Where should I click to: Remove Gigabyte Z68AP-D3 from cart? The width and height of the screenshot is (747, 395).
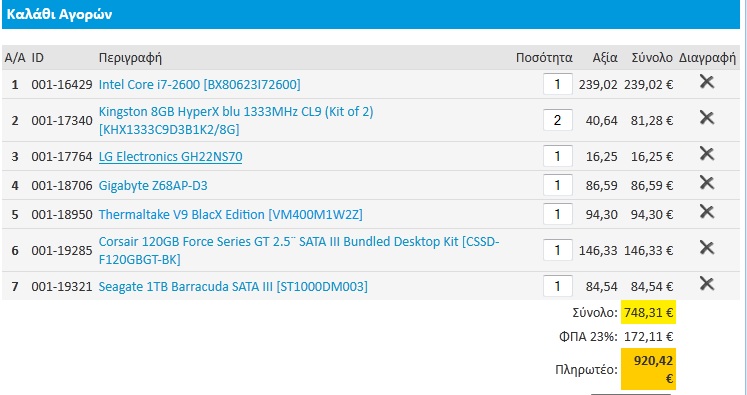(x=707, y=182)
